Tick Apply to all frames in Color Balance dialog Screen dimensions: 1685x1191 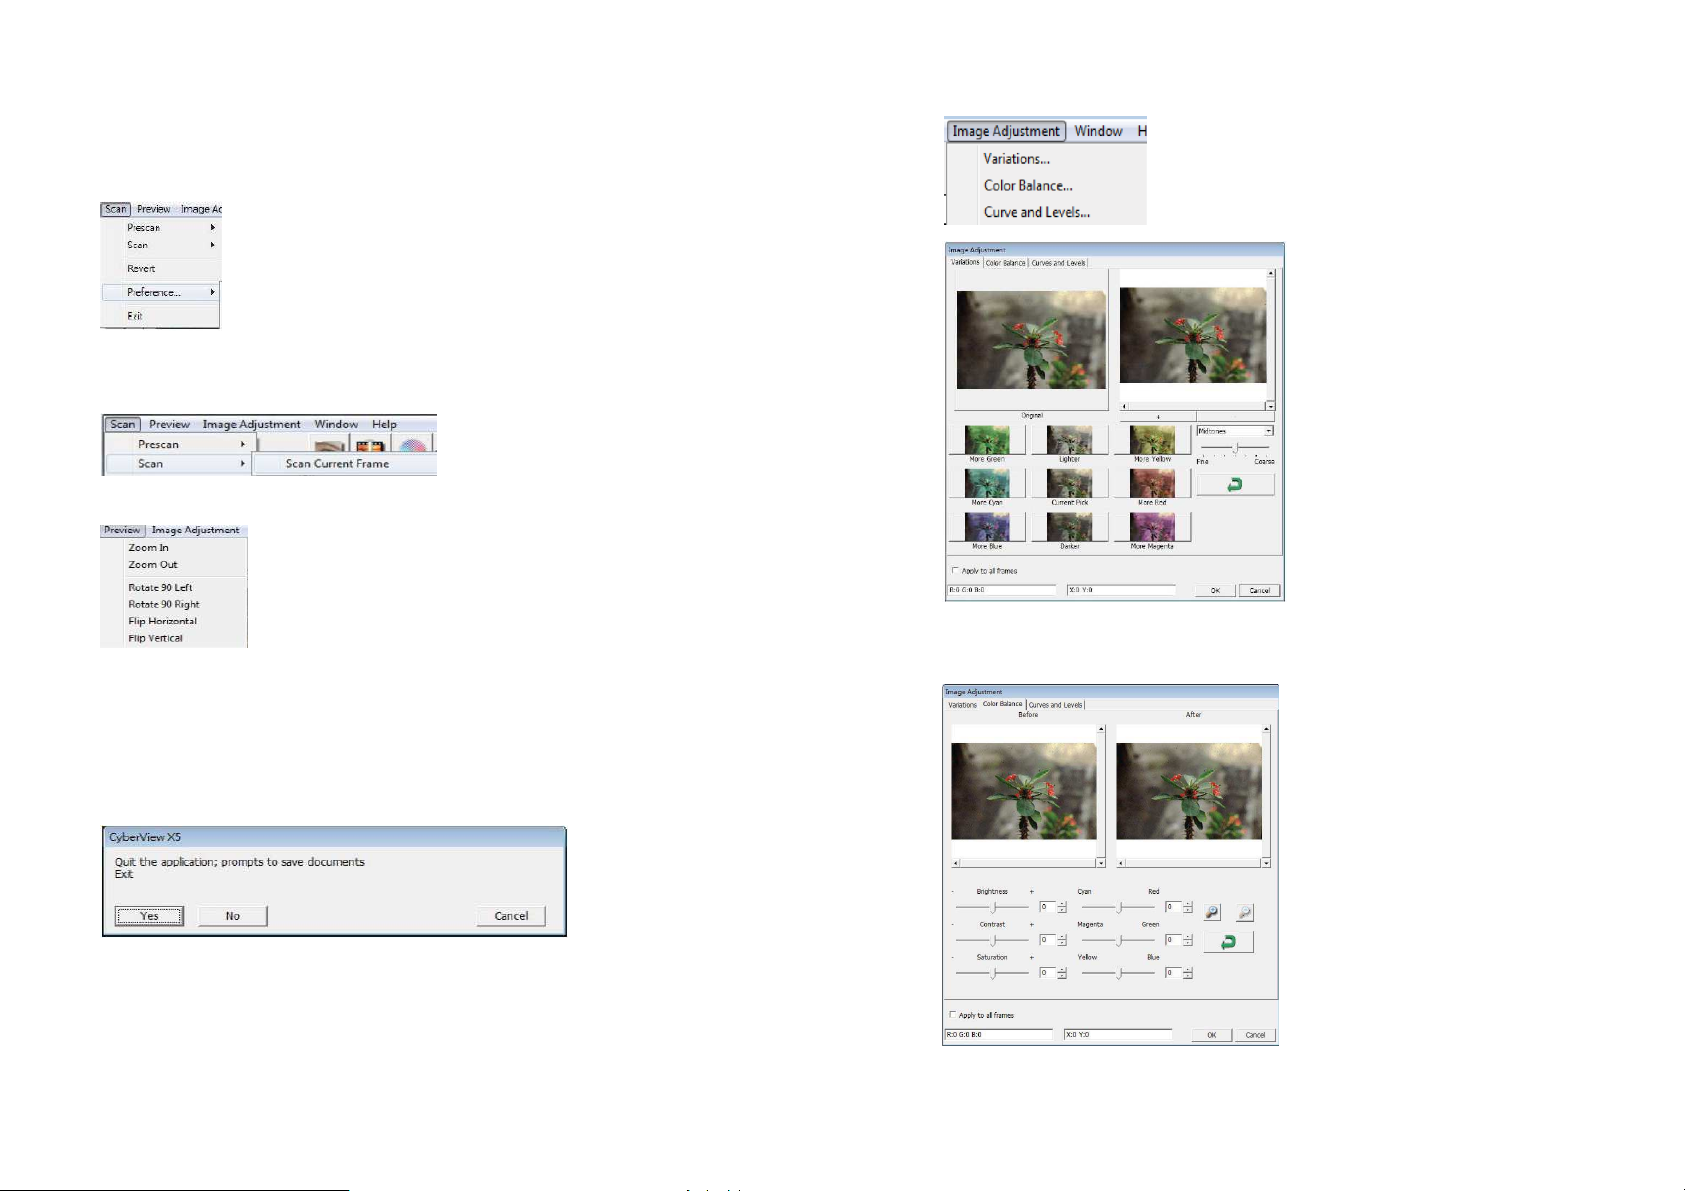pyautogui.click(x=952, y=1015)
